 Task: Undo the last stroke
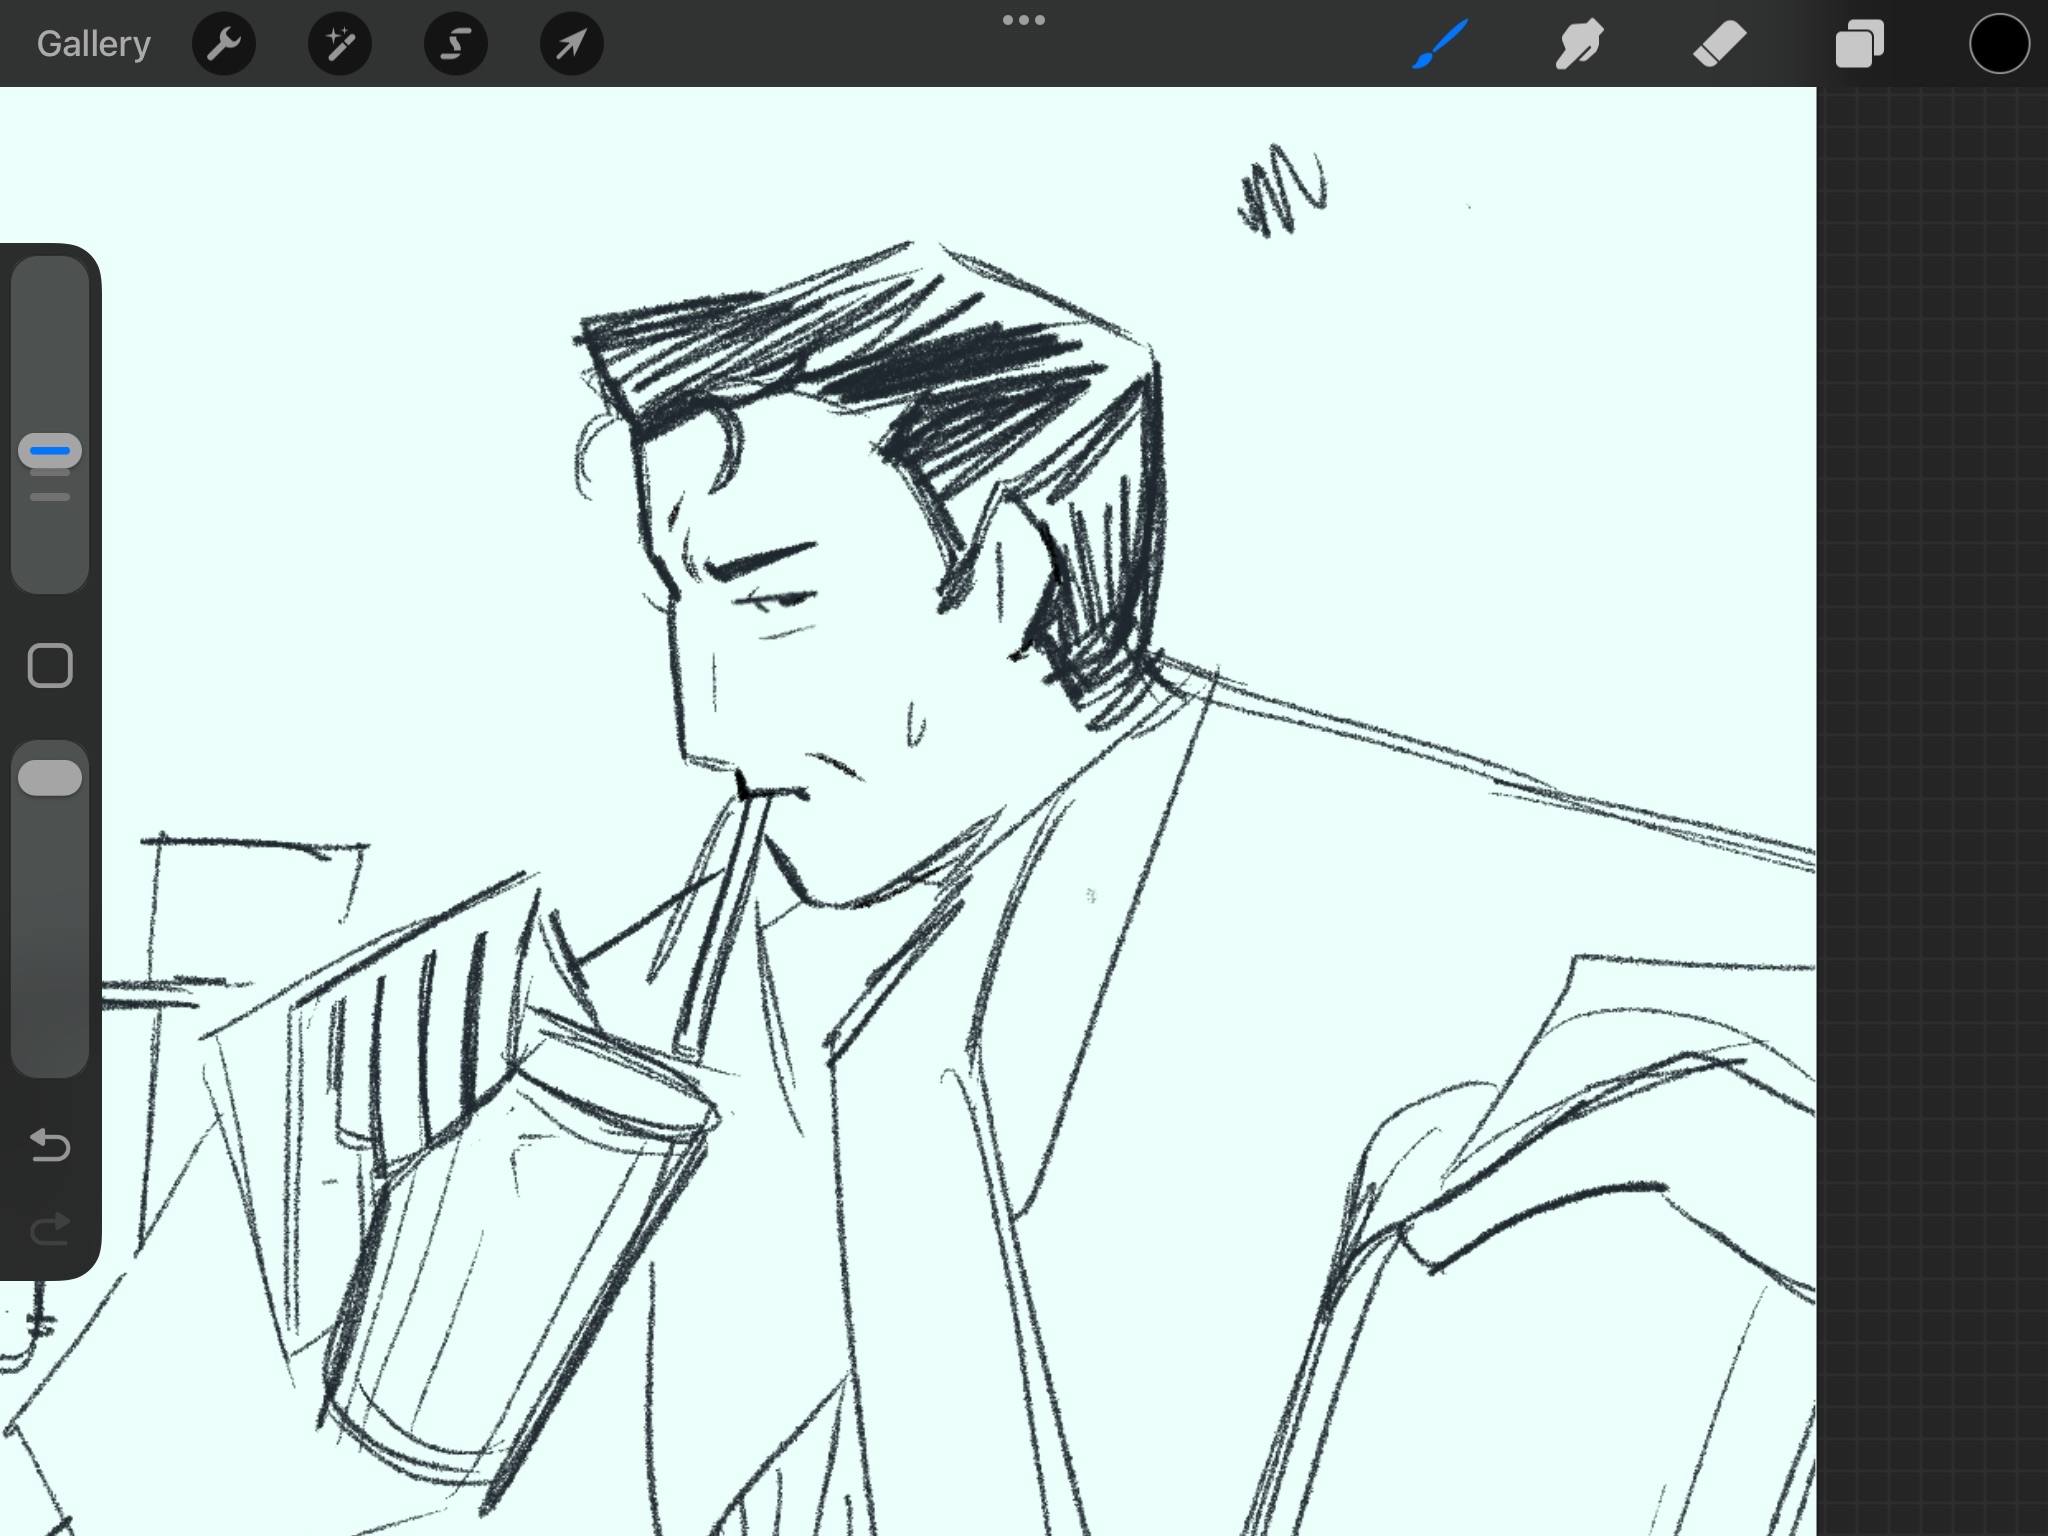pos(50,1145)
